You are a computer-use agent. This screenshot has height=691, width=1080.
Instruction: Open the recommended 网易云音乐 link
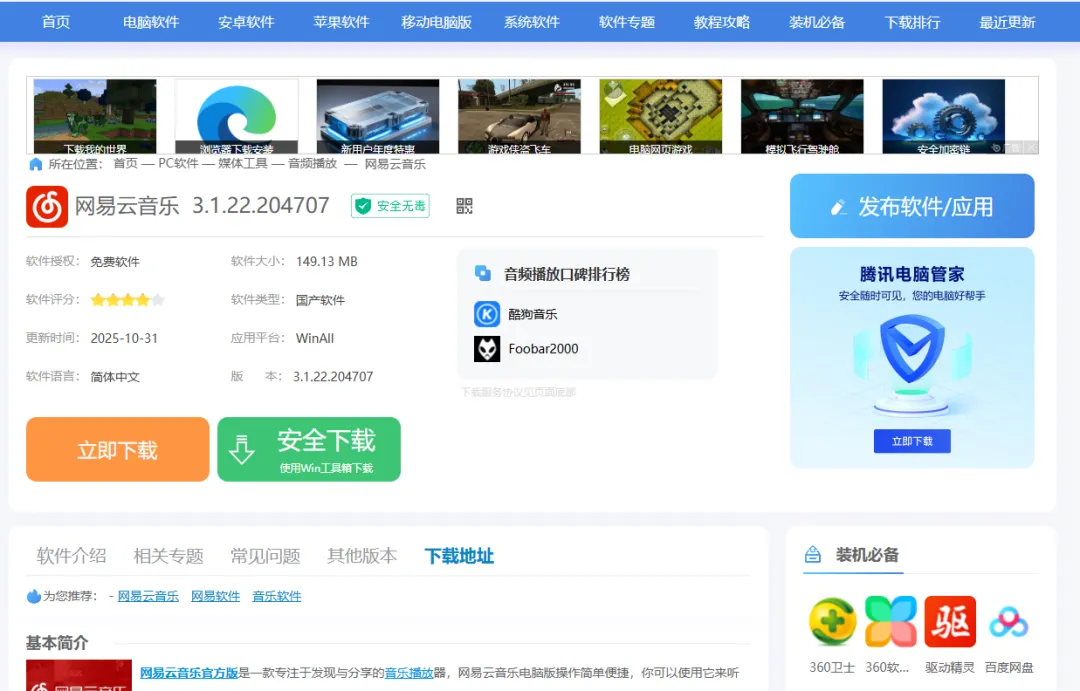[148, 596]
